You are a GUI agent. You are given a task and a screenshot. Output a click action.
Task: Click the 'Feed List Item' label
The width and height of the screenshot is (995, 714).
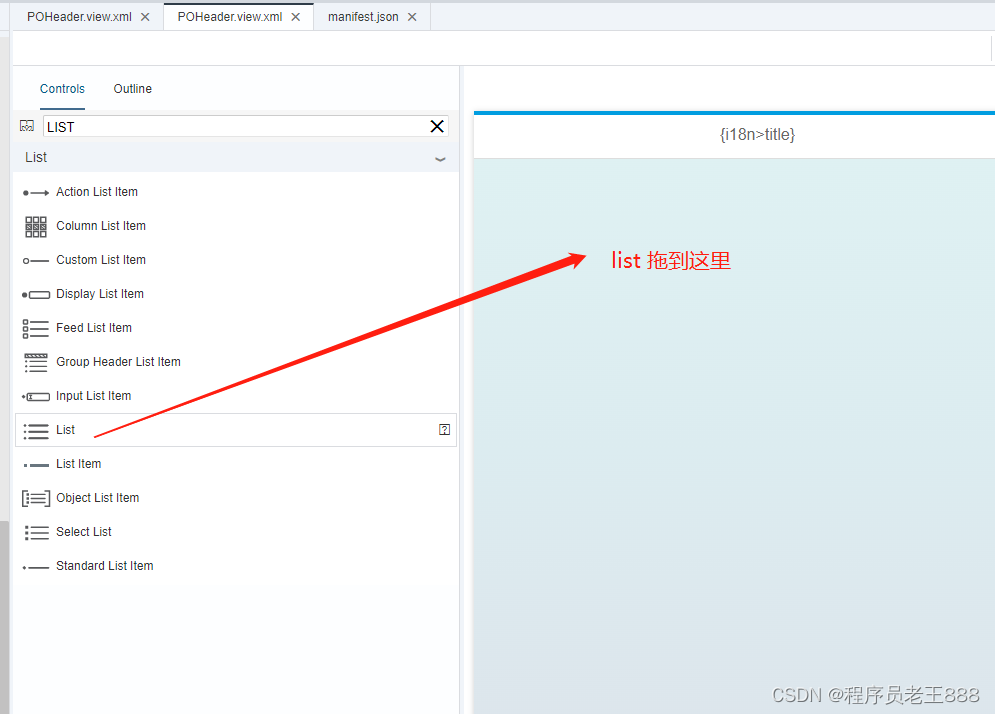94,327
